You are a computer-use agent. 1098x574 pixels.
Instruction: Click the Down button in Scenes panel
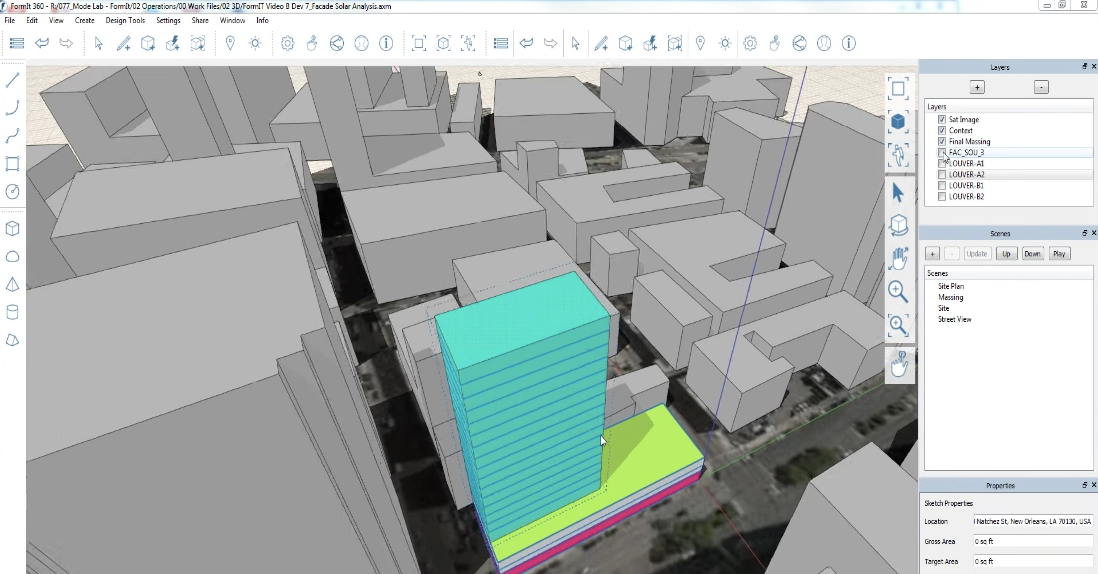pos(1032,254)
